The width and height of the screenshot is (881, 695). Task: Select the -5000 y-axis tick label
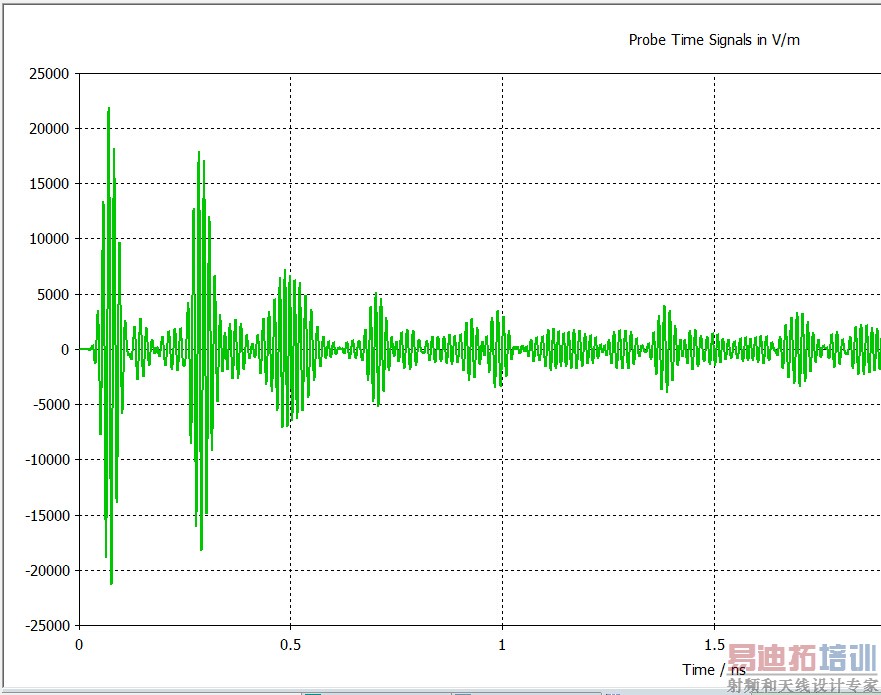point(51,405)
